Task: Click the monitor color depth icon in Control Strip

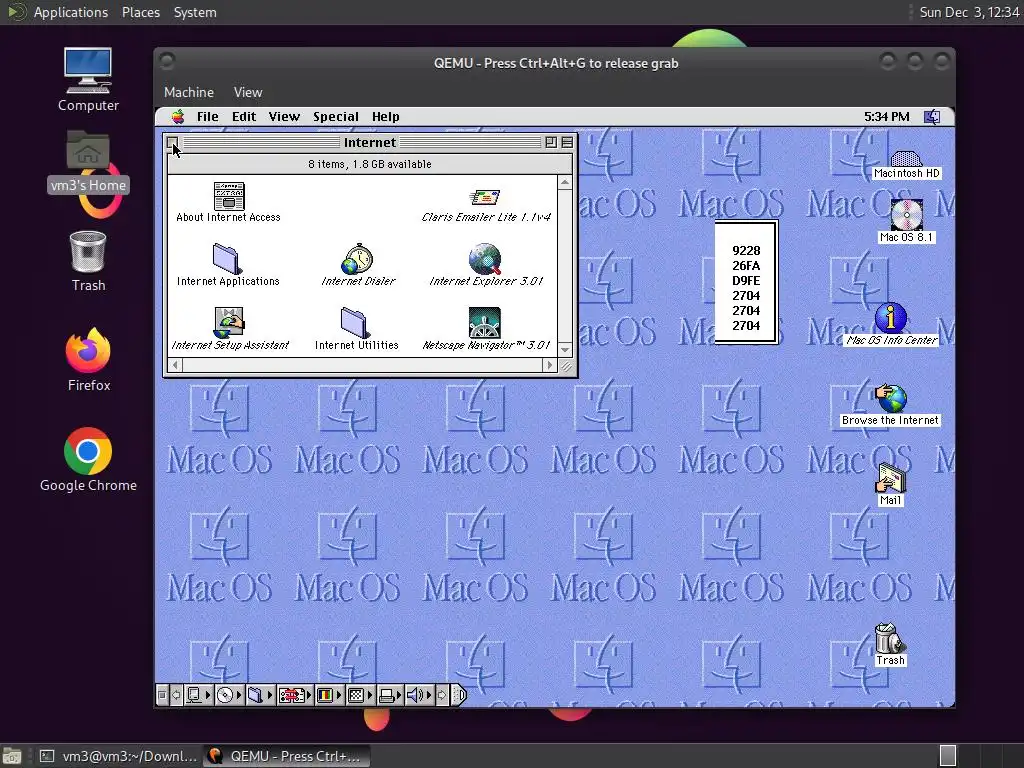Action: pos(325,695)
